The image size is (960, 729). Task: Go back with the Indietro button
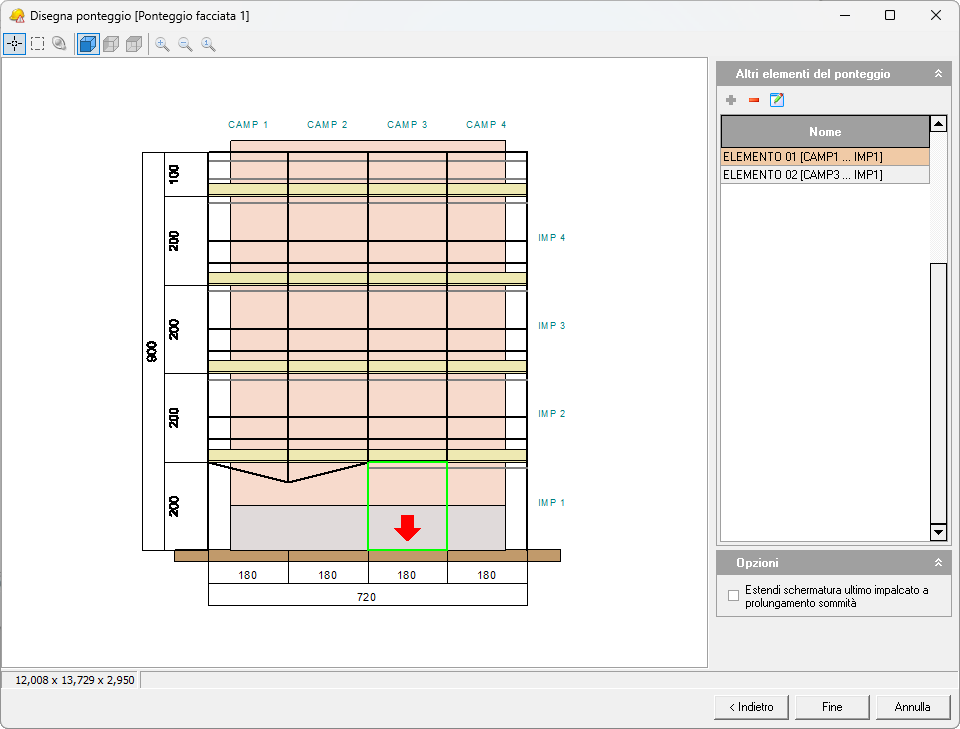(751, 707)
